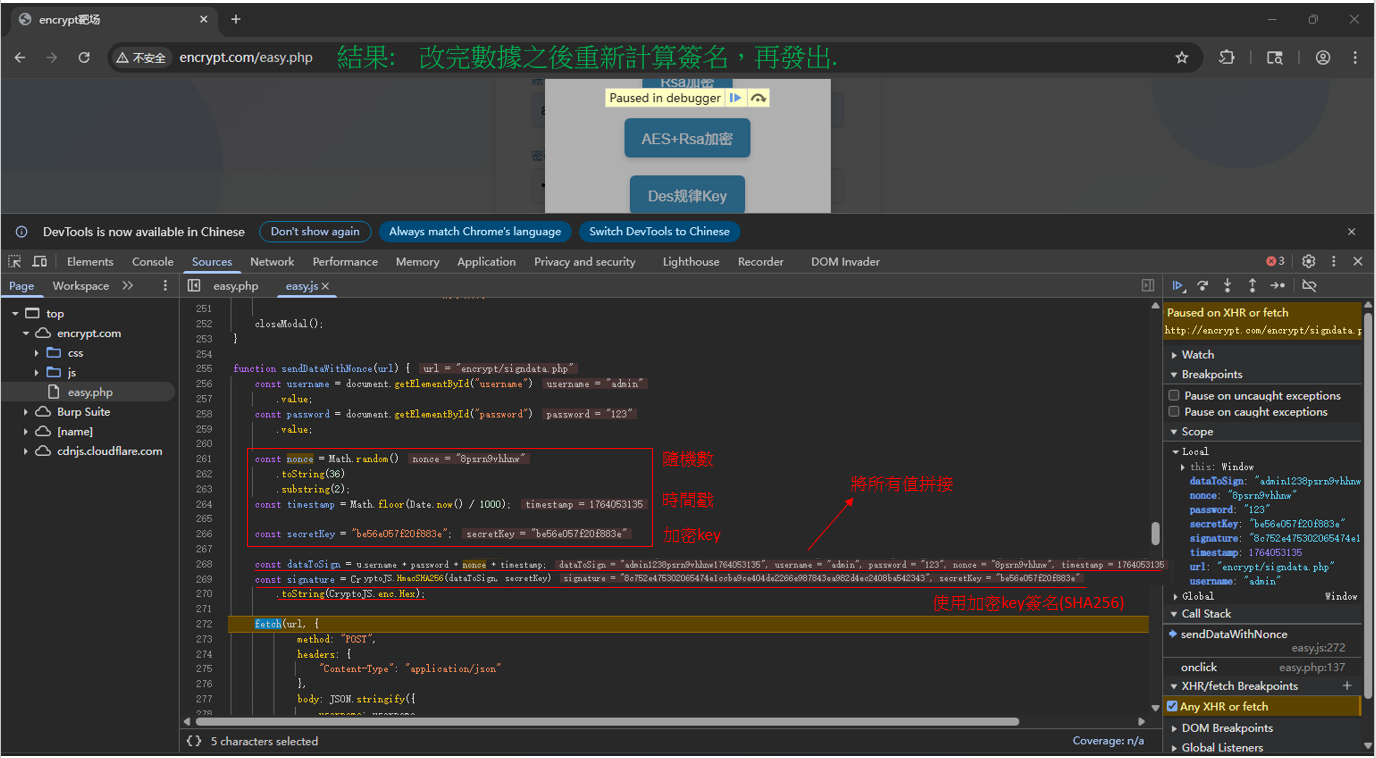
Task: Click Don't show again button
Action: coord(315,232)
